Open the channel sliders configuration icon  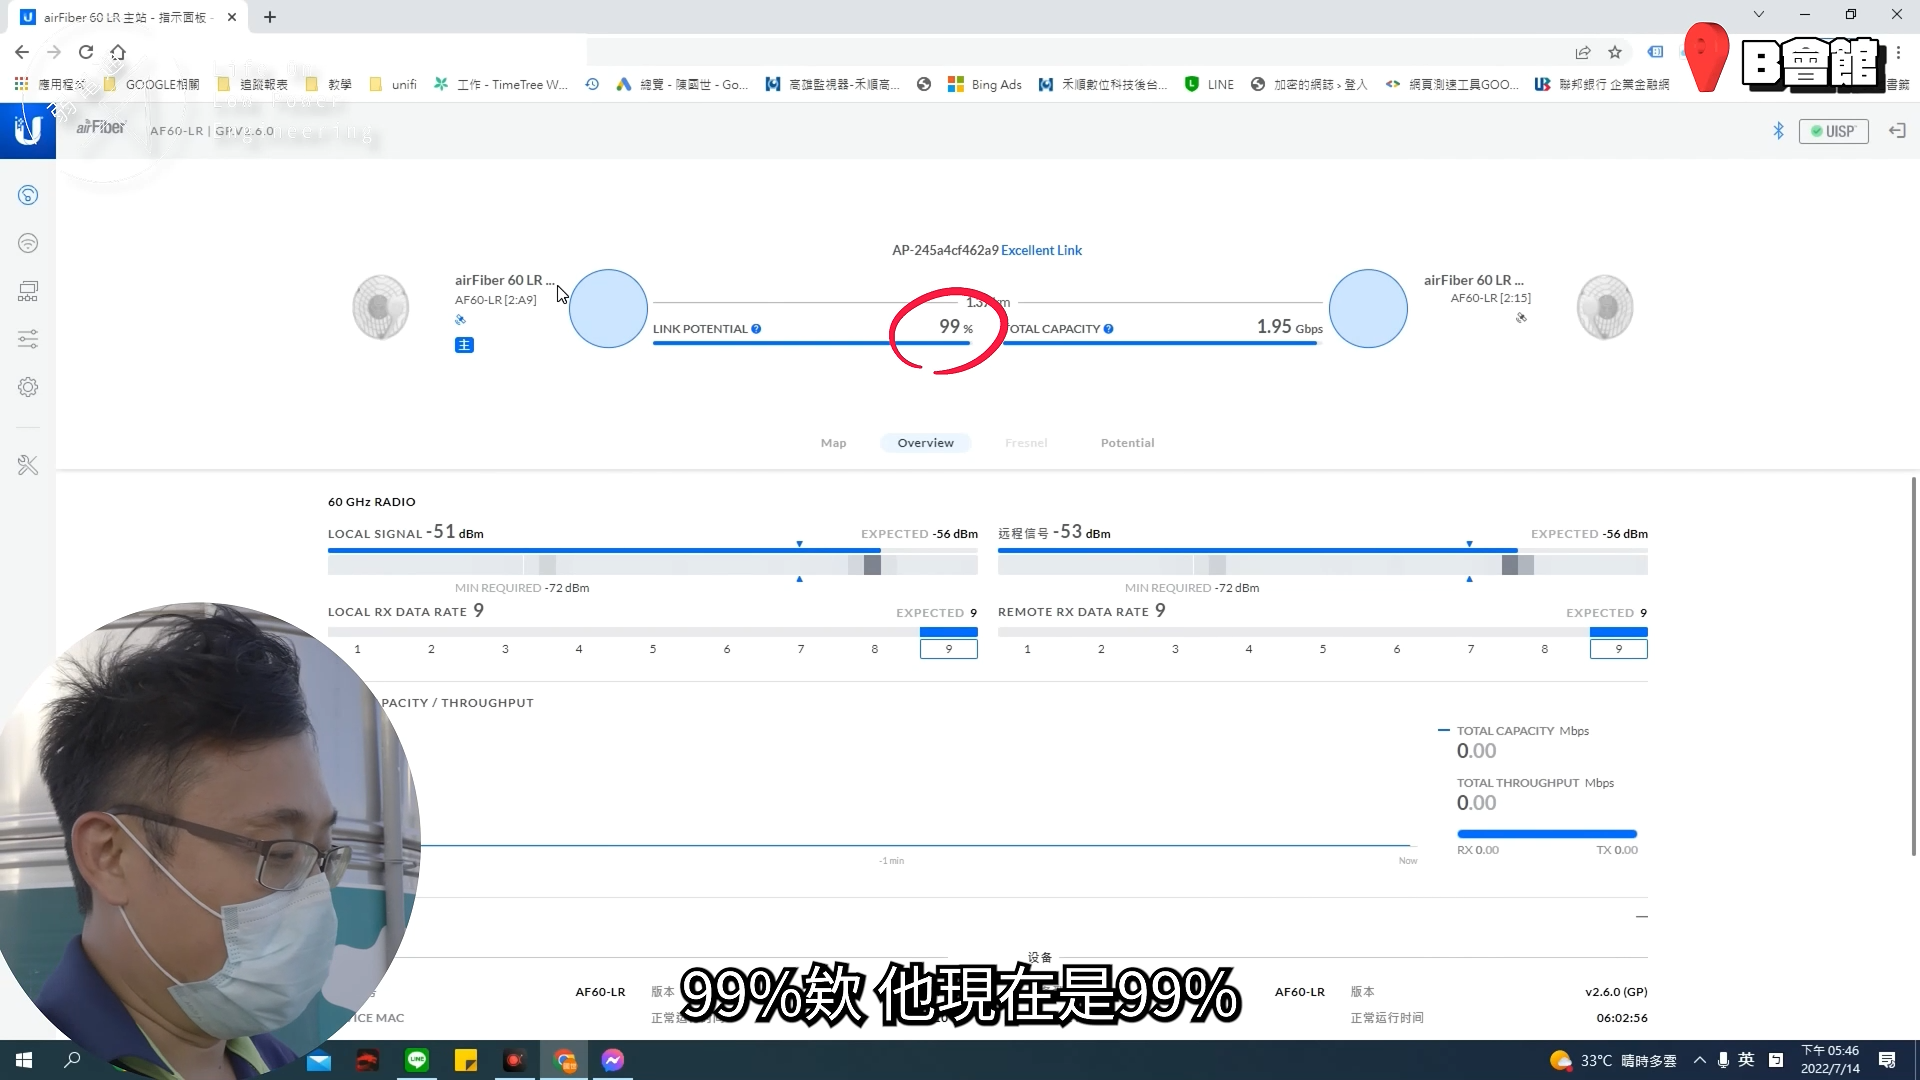(27, 339)
